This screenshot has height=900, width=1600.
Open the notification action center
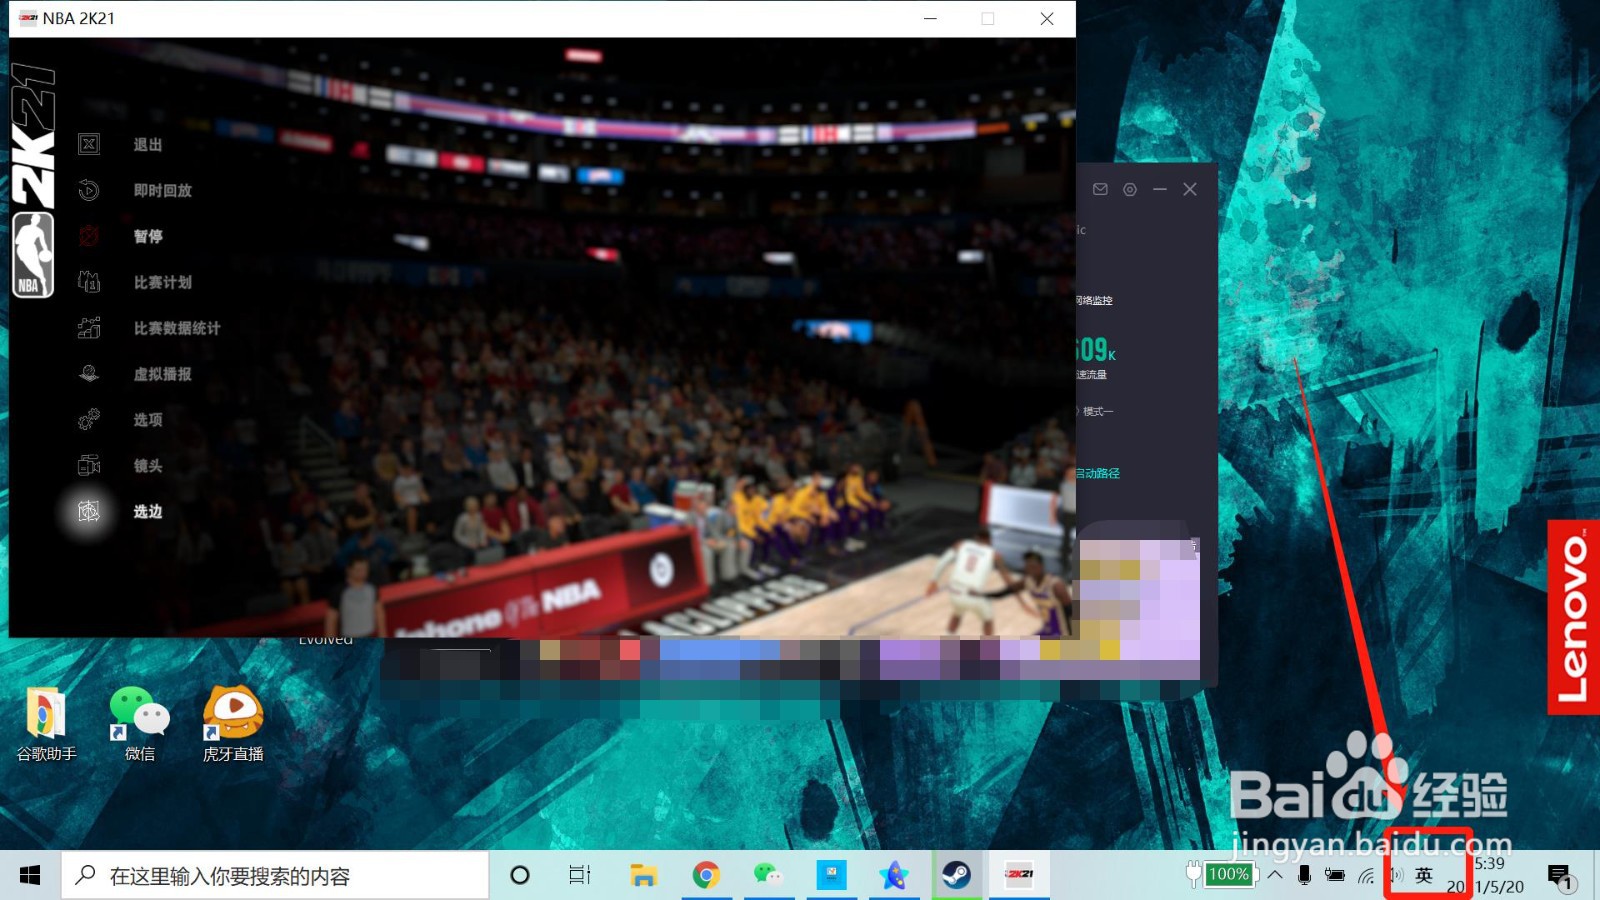(1560, 877)
